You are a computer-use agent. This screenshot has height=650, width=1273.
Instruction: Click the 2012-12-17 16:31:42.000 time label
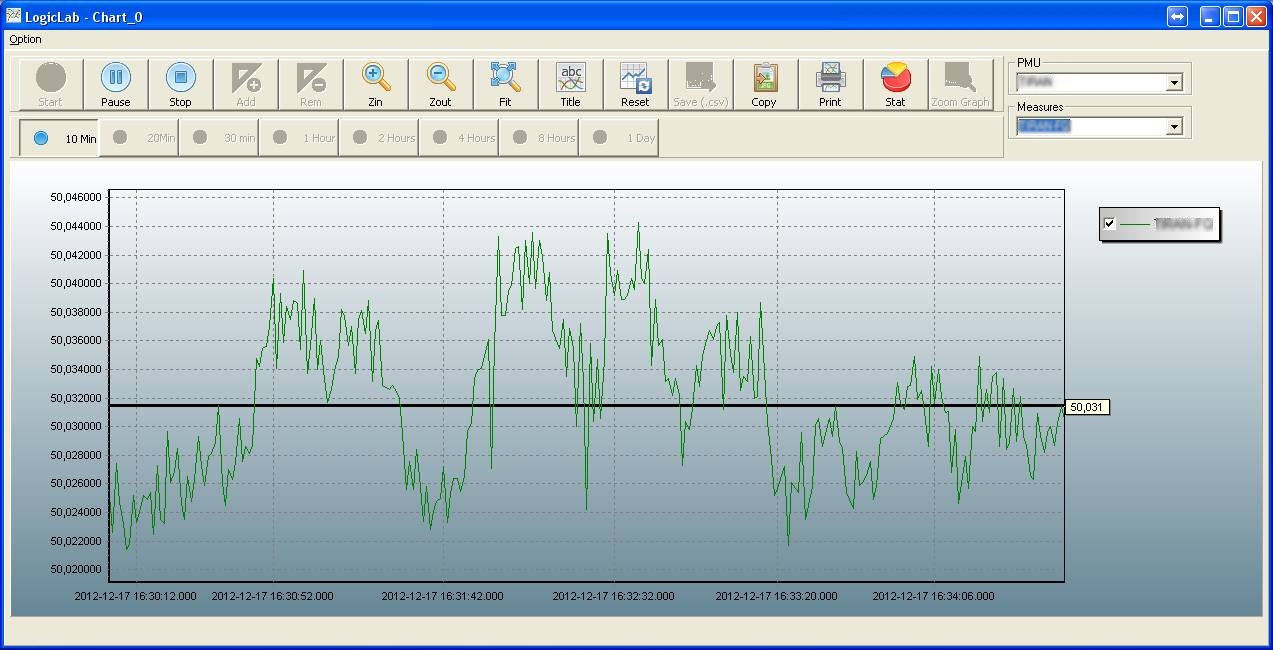(442, 596)
